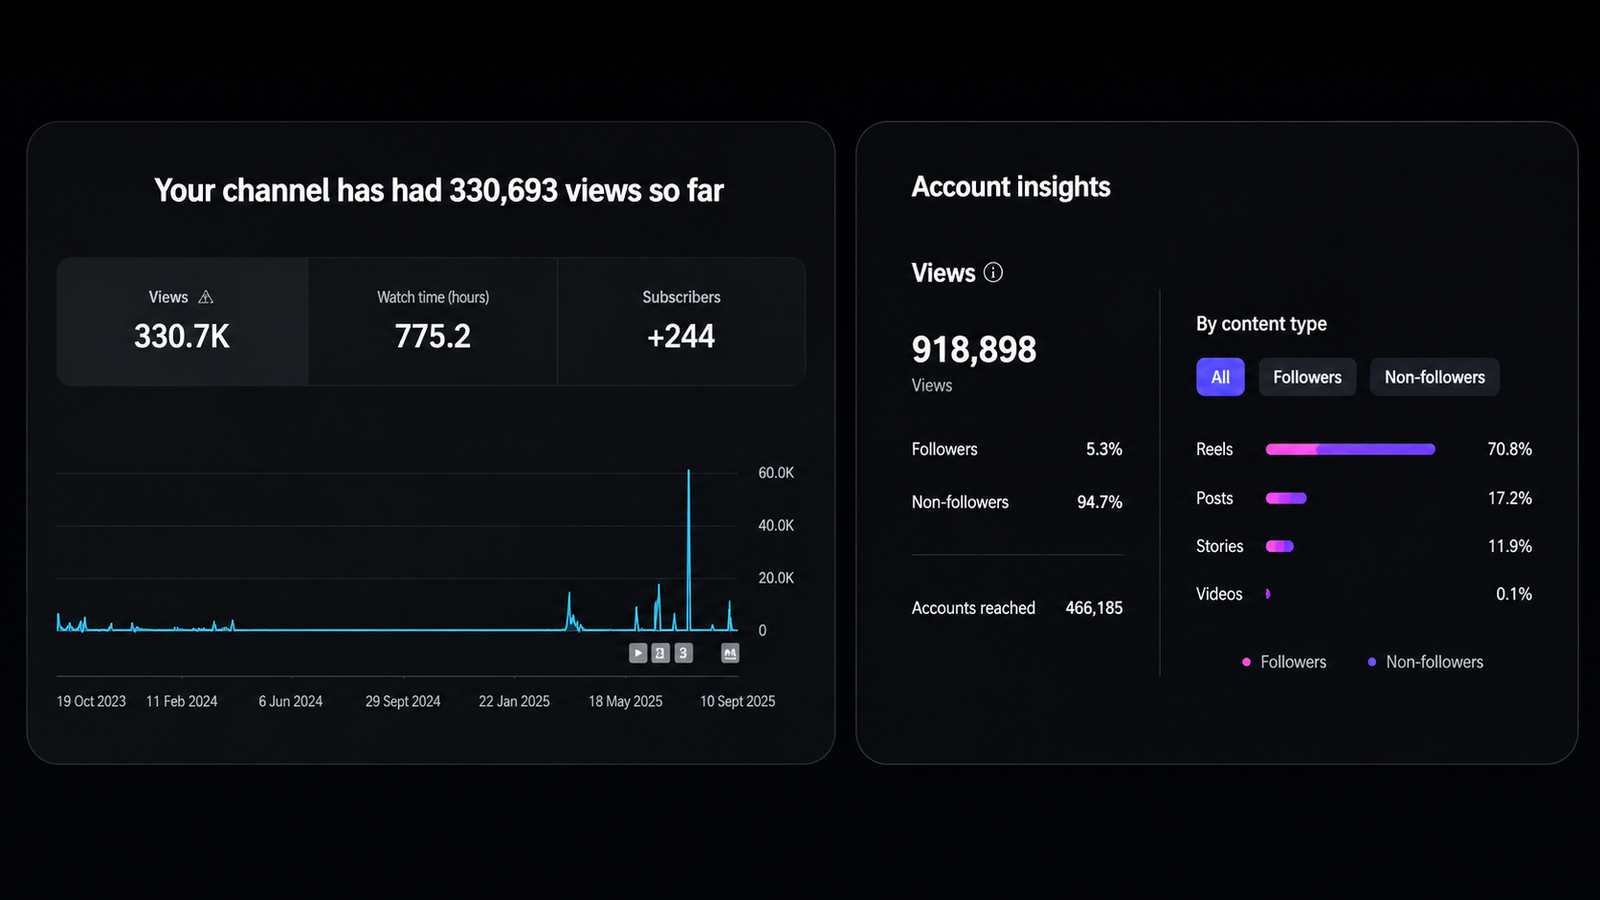Viewport: 1600px width, 900px height.
Task: Click the channel views headline text
Action: [x=438, y=190]
